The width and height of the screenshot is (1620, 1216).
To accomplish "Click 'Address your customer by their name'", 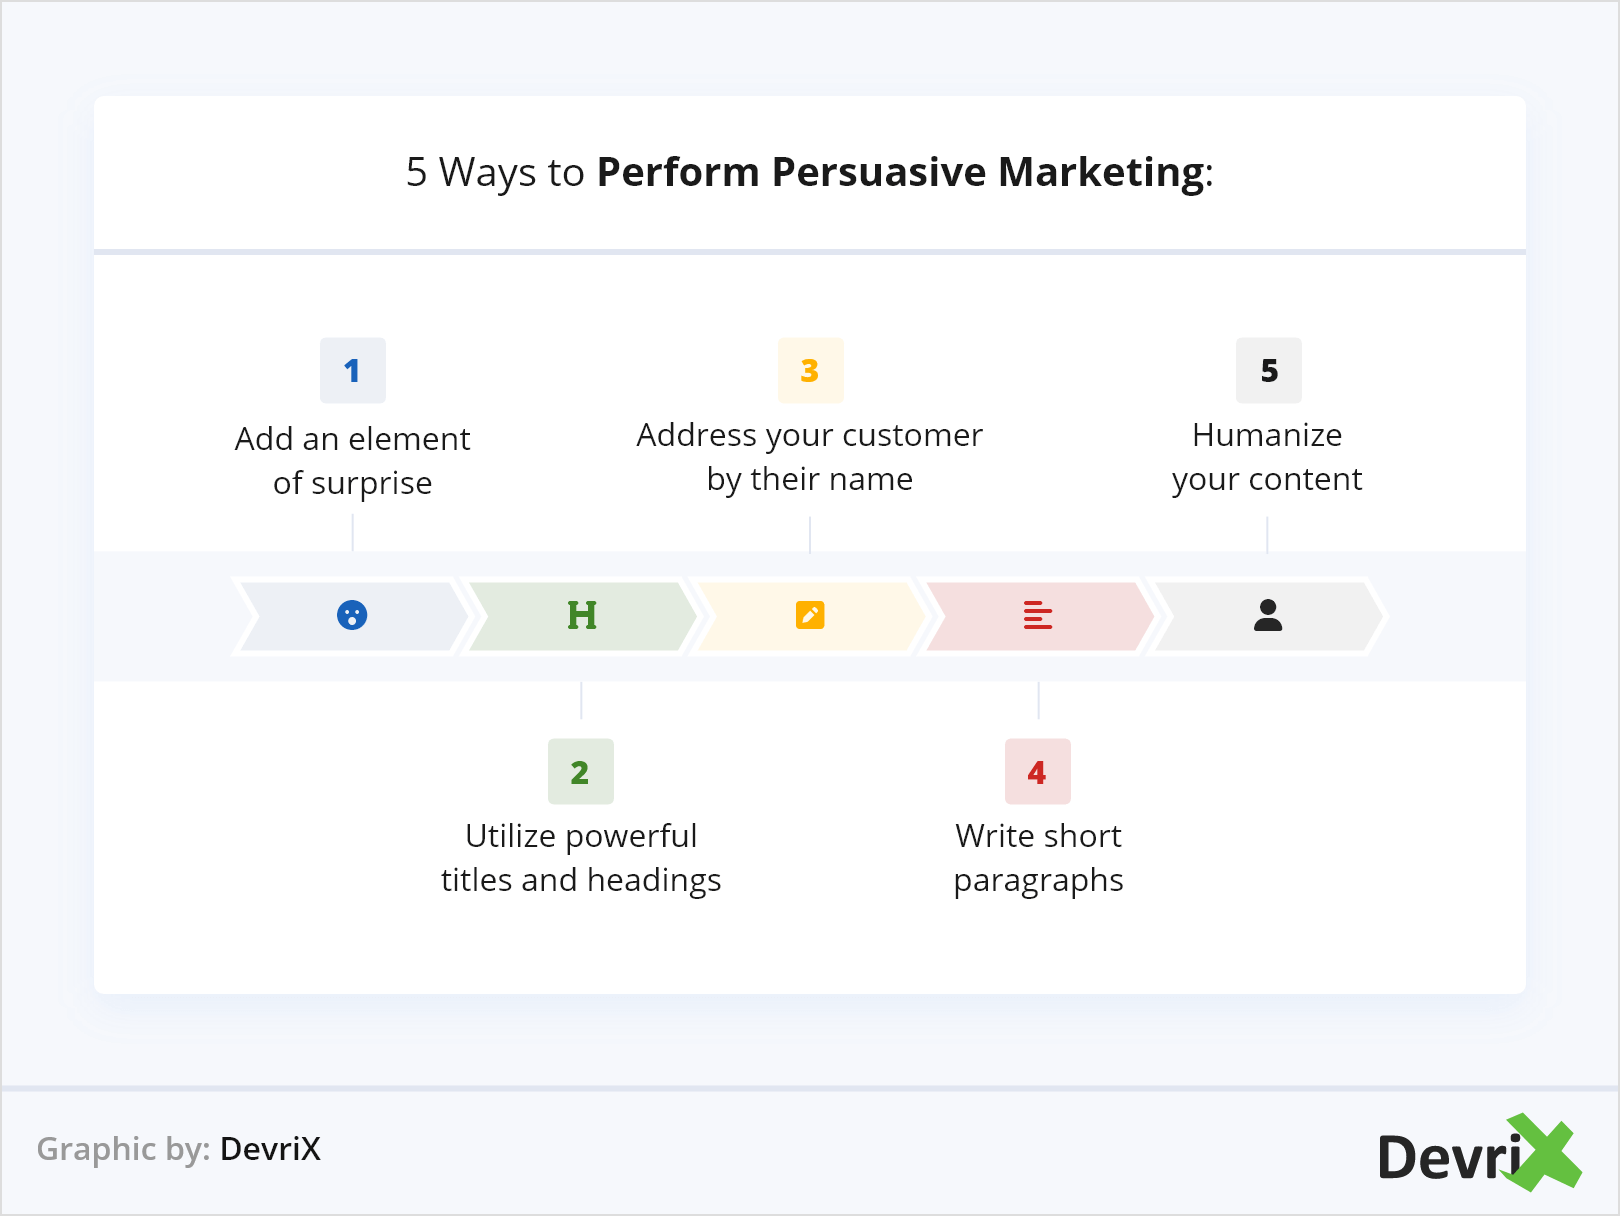I will point(810,457).
